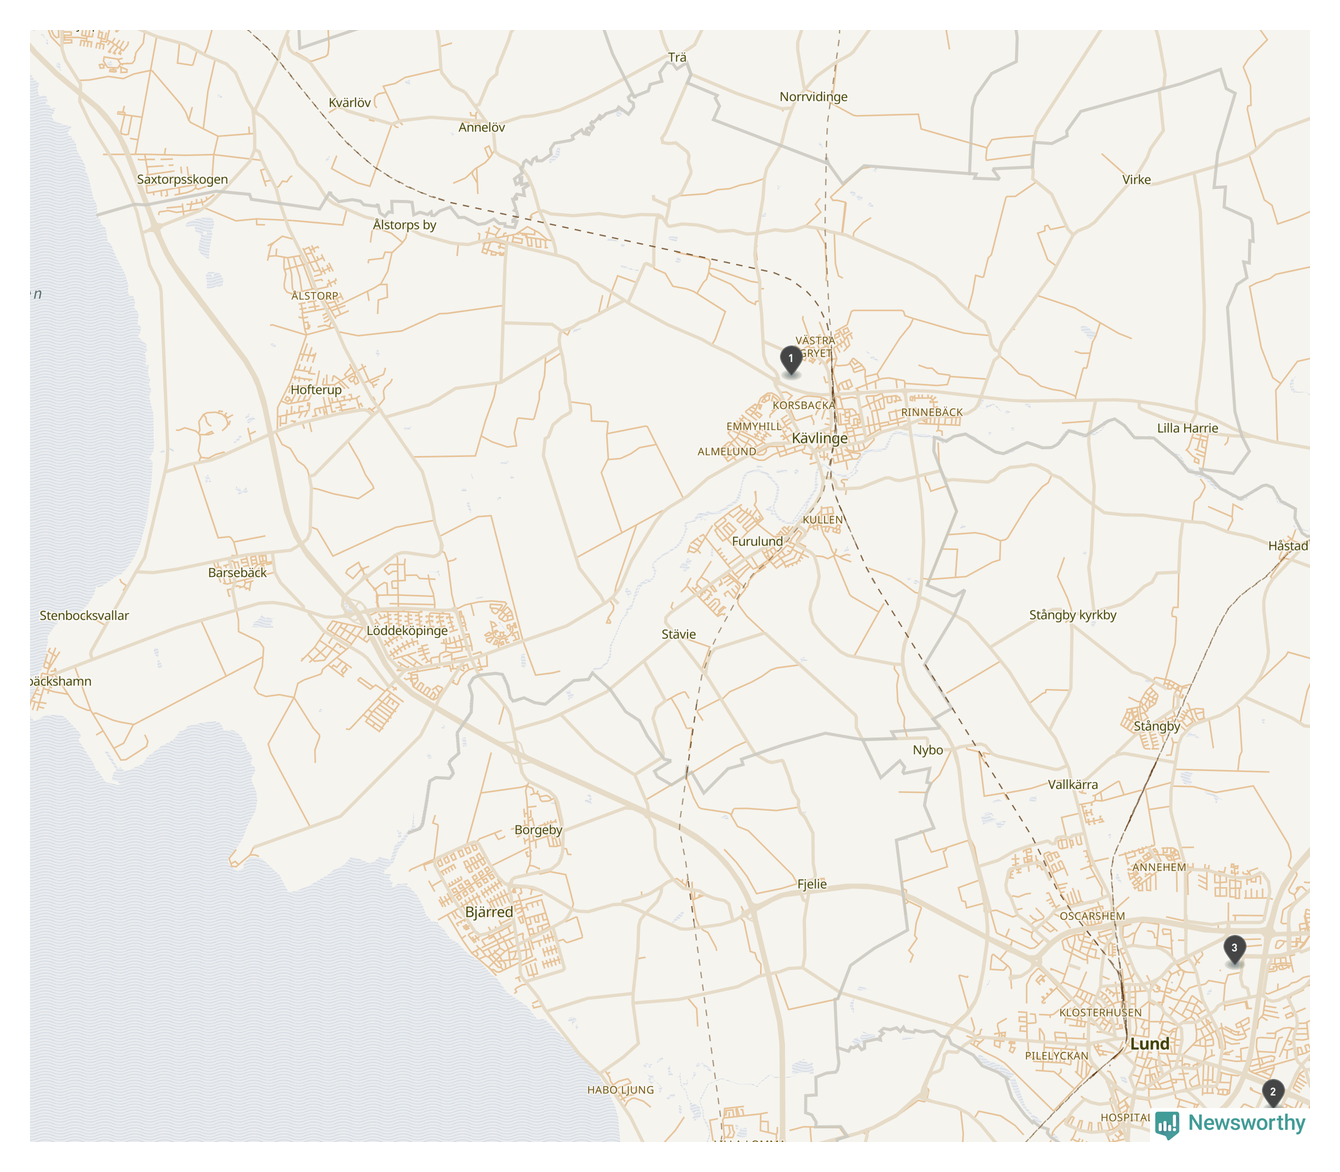
Task: Click the EMMYHILL district label
Action: point(754,426)
